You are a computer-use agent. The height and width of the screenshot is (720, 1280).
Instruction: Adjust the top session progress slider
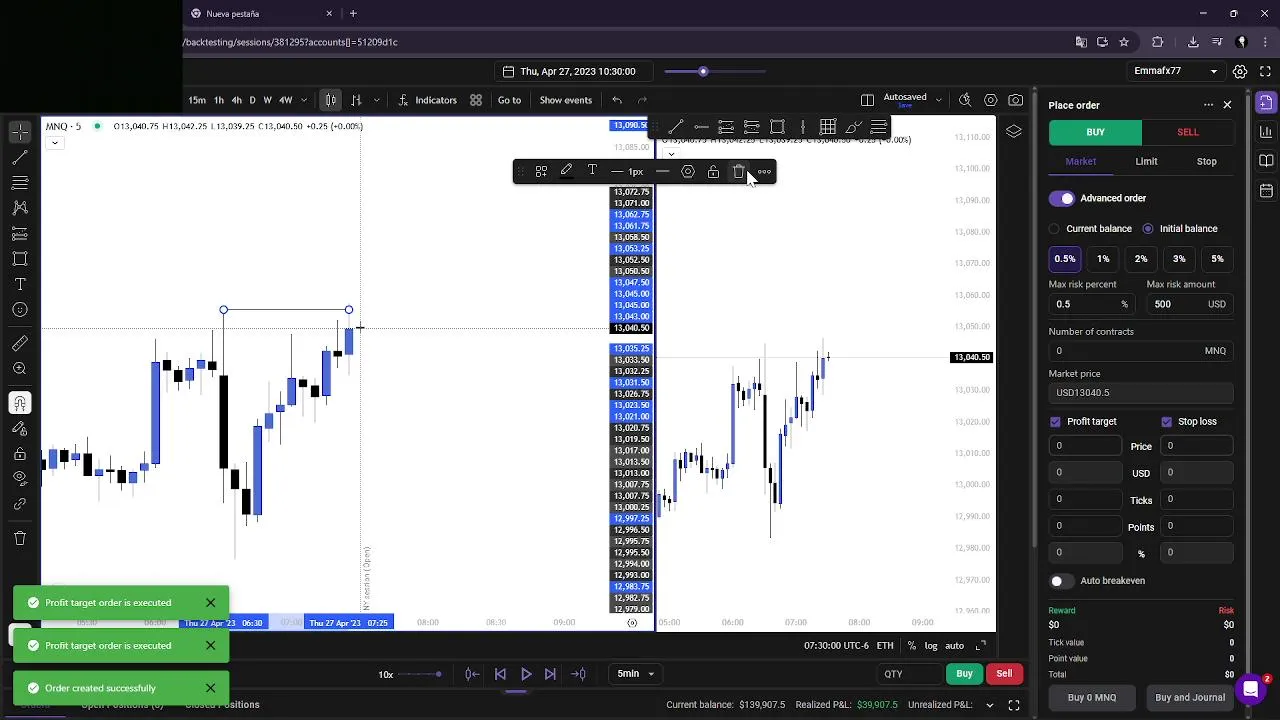pos(714,71)
